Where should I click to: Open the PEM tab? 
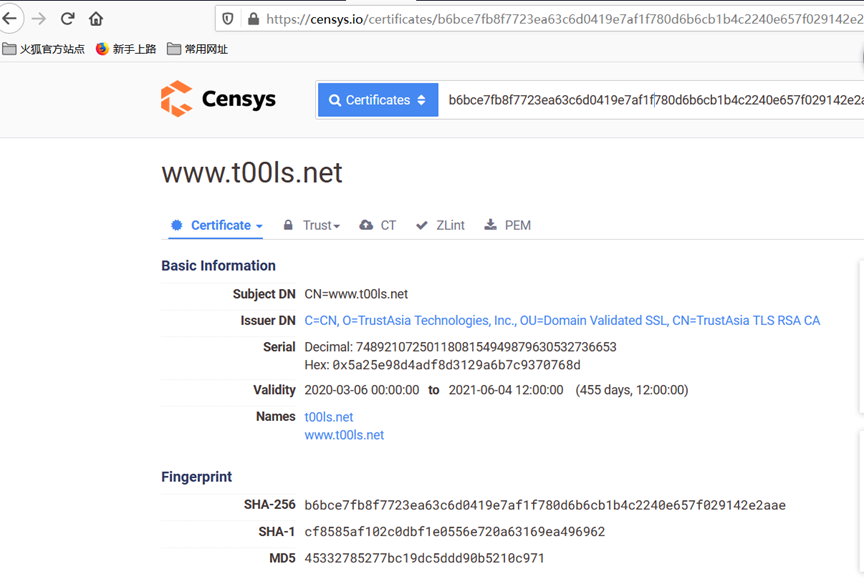(507, 226)
